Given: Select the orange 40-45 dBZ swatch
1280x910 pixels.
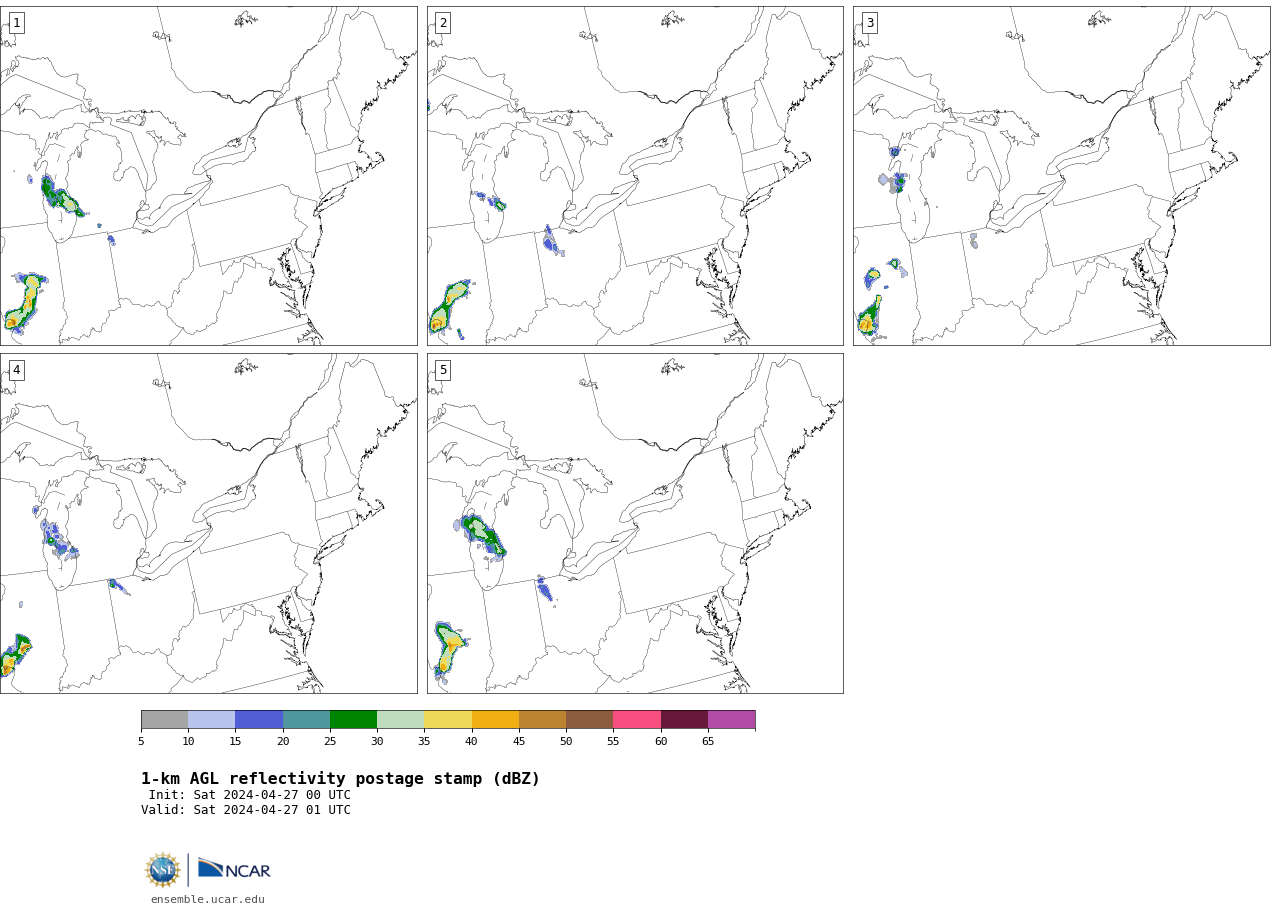Looking at the screenshot, I should 495,720.
